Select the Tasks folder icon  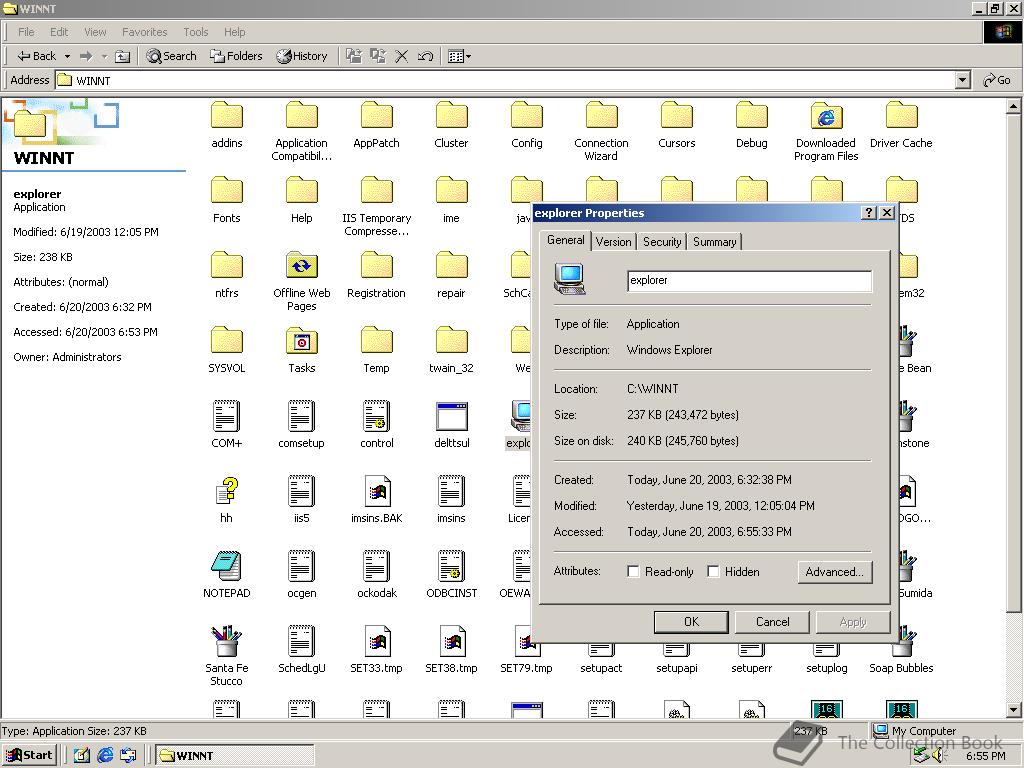[x=302, y=341]
